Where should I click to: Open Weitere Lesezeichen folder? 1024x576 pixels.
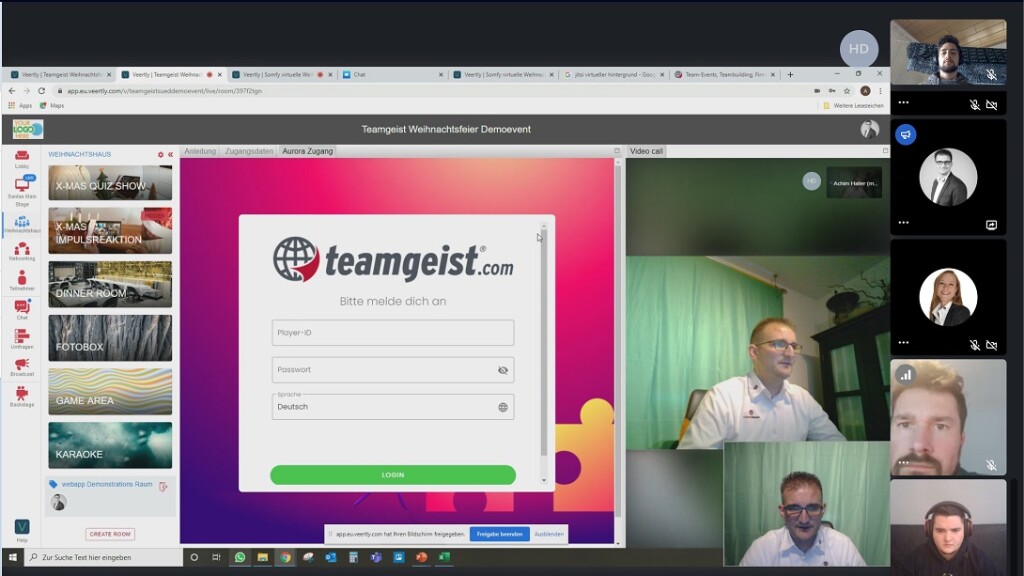(x=853, y=105)
